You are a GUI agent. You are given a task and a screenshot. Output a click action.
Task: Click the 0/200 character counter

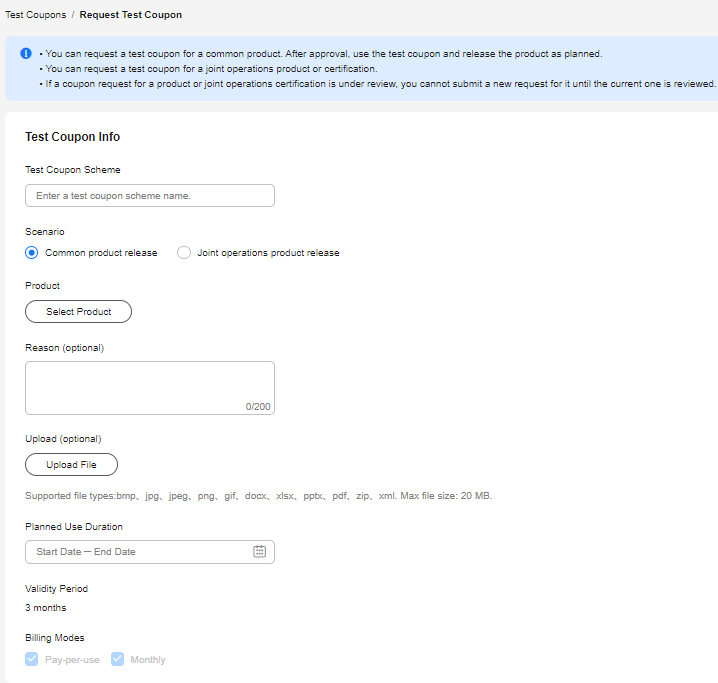258,407
